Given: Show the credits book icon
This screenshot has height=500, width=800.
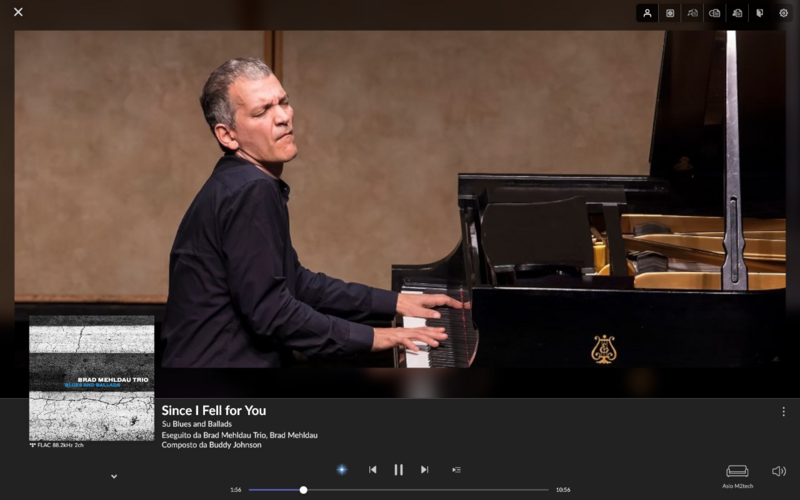Looking at the screenshot, I should click(760, 13).
